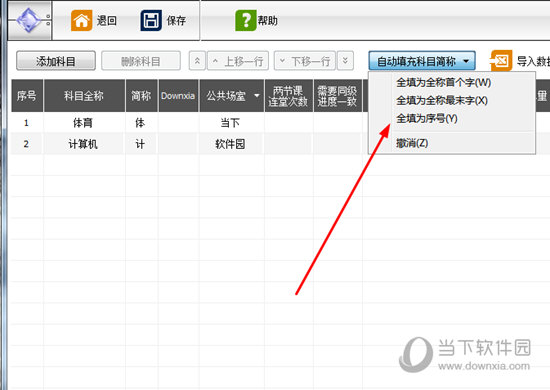
Task: Choose 全填为序号(Y) menu entry
Action: coord(427,118)
